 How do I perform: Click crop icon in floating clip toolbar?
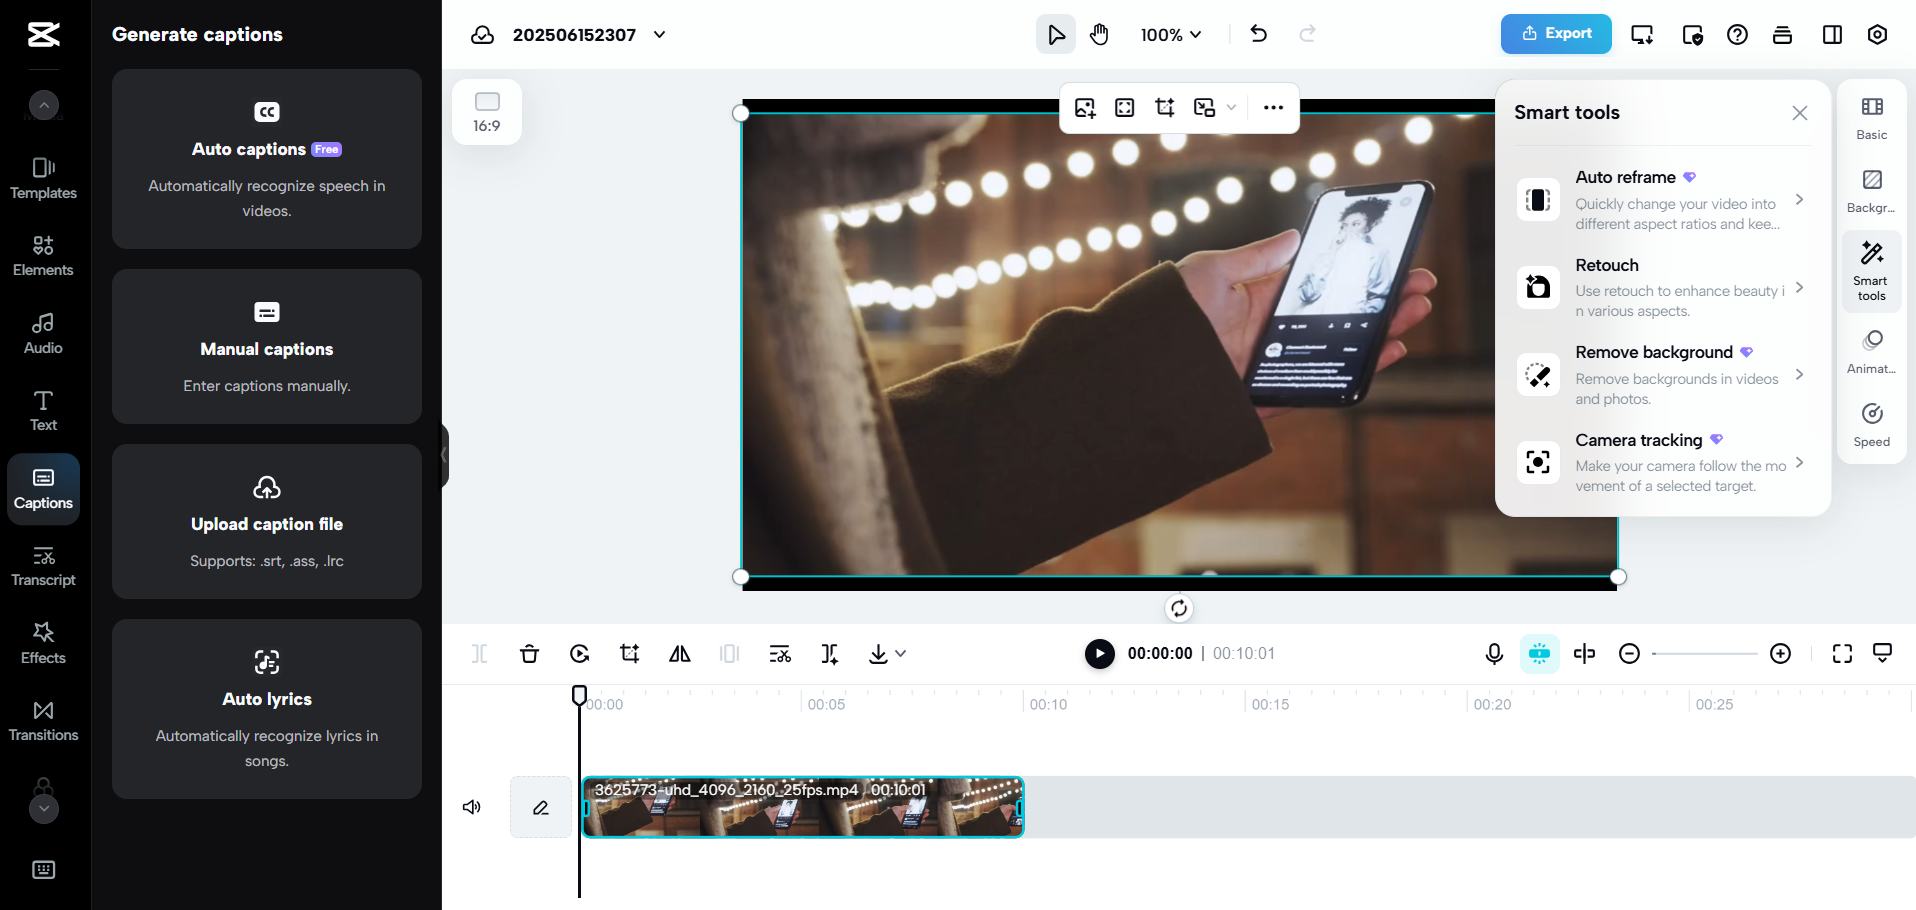pos(1165,108)
